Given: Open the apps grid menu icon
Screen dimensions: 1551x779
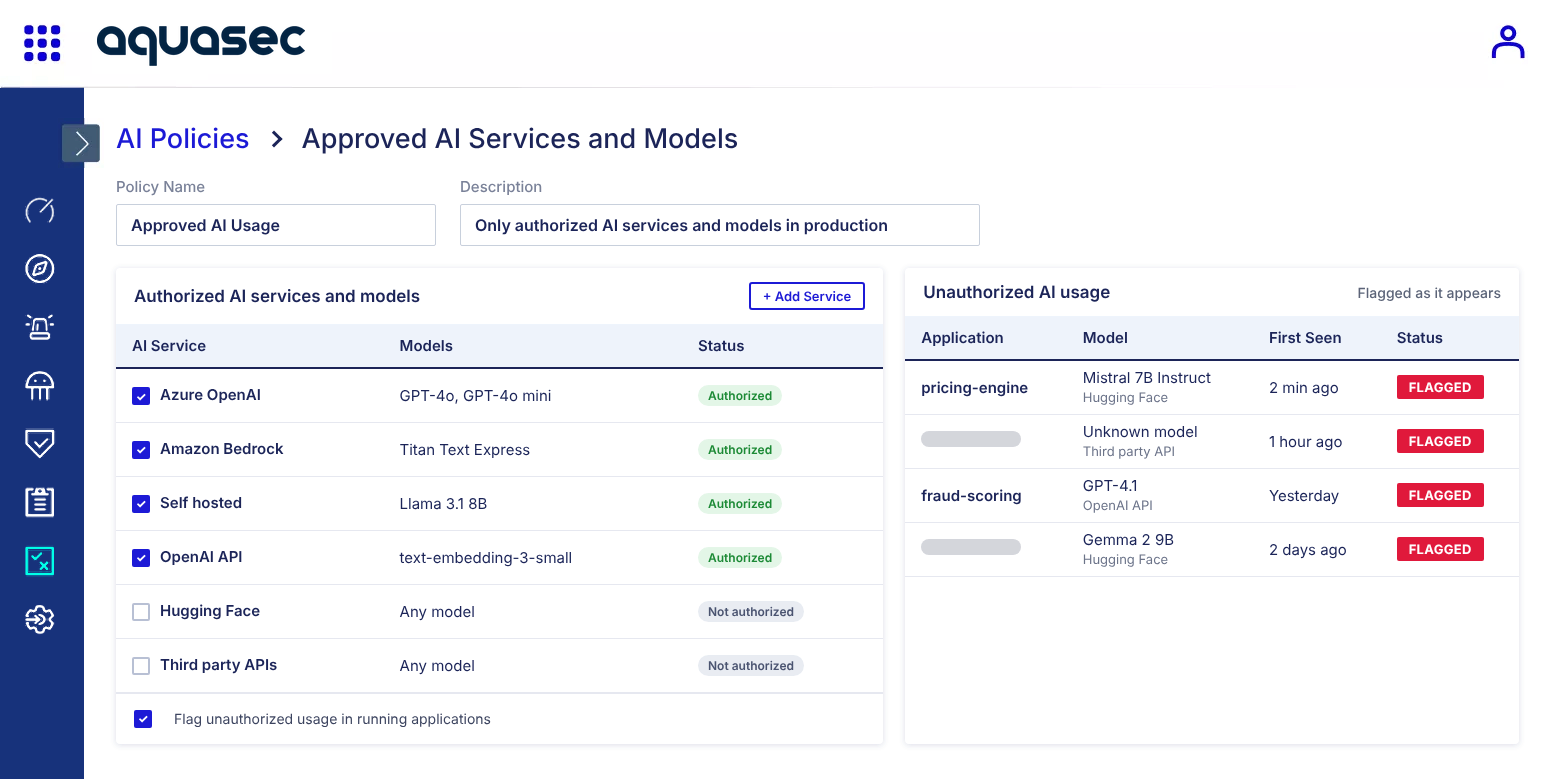Looking at the screenshot, I should [42, 43].
